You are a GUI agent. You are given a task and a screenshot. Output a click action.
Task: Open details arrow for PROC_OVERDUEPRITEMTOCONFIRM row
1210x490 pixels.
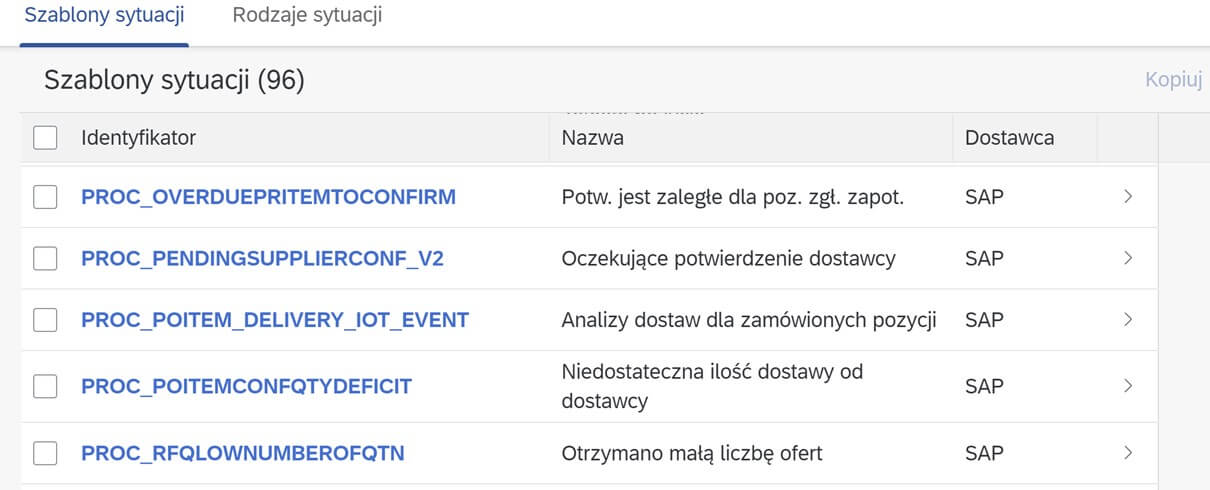[1127, 197]
